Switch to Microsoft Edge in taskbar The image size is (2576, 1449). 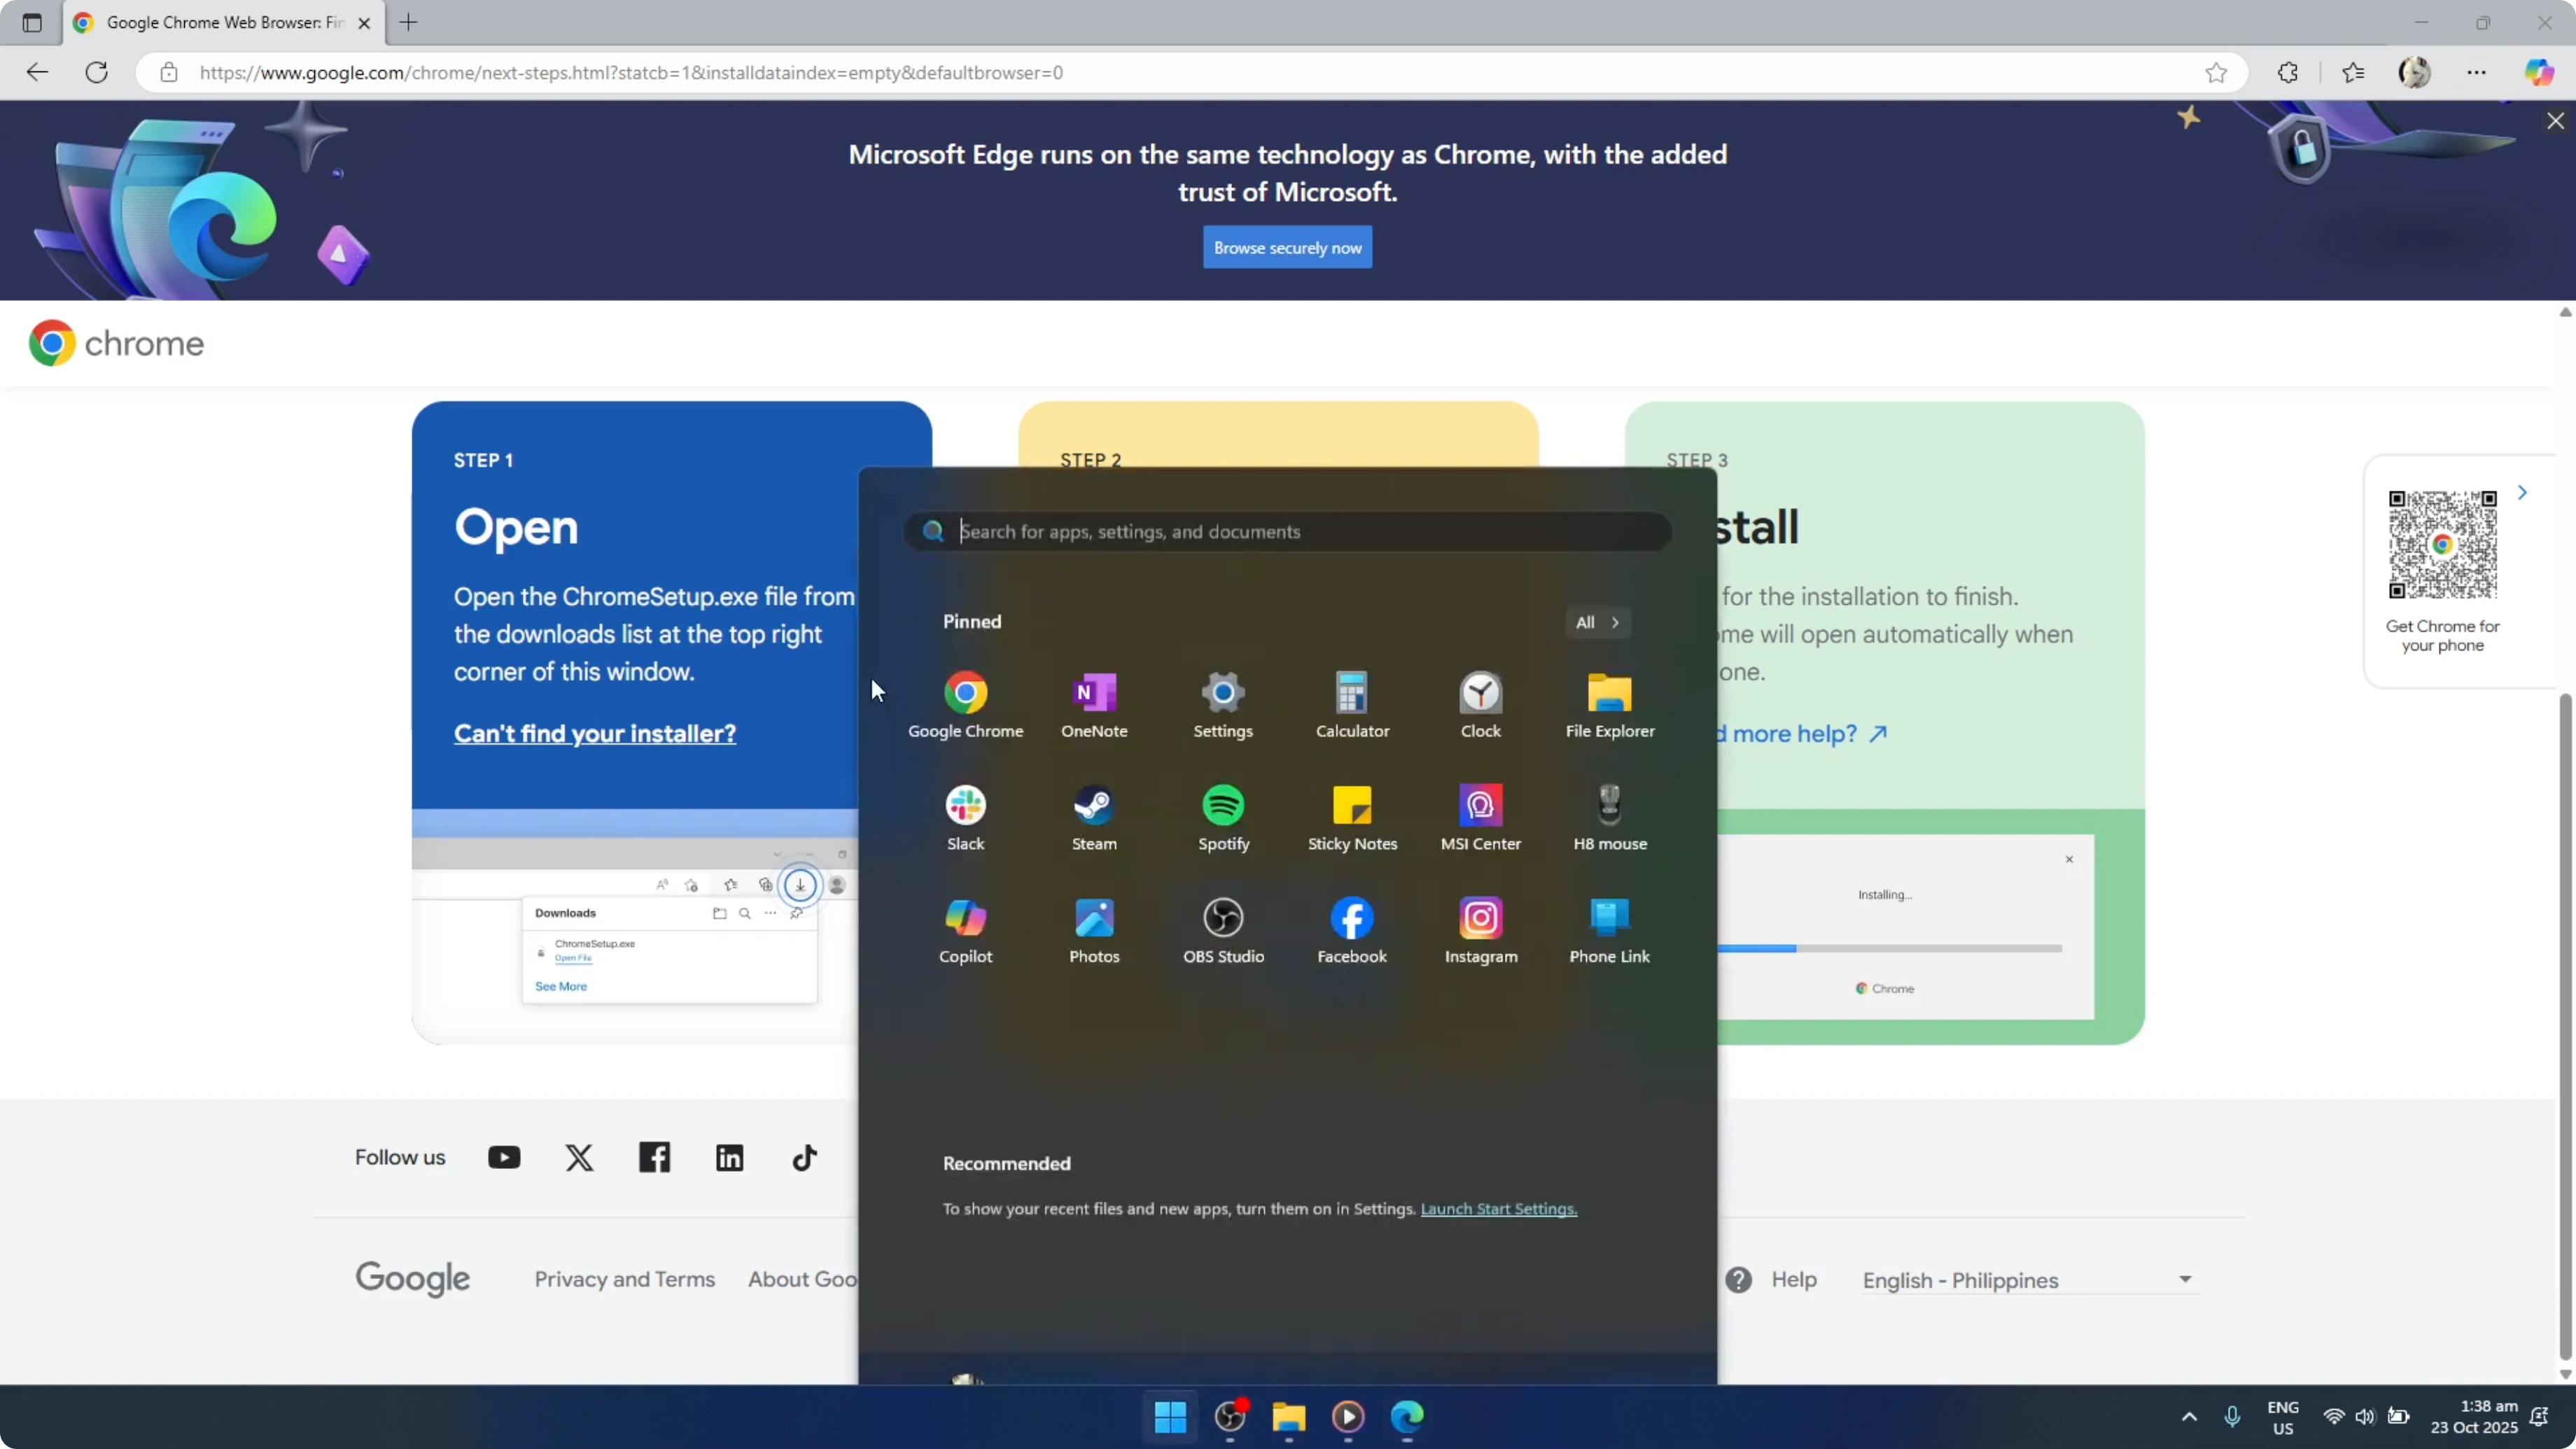(x=1407, y=1416)
